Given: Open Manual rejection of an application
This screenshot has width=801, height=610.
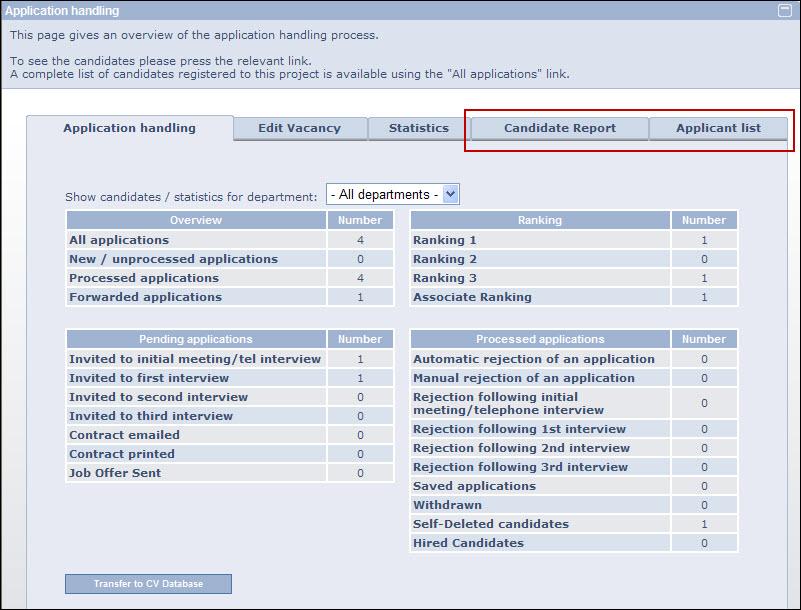Looking at the screenshot, I should coord(524,378).
